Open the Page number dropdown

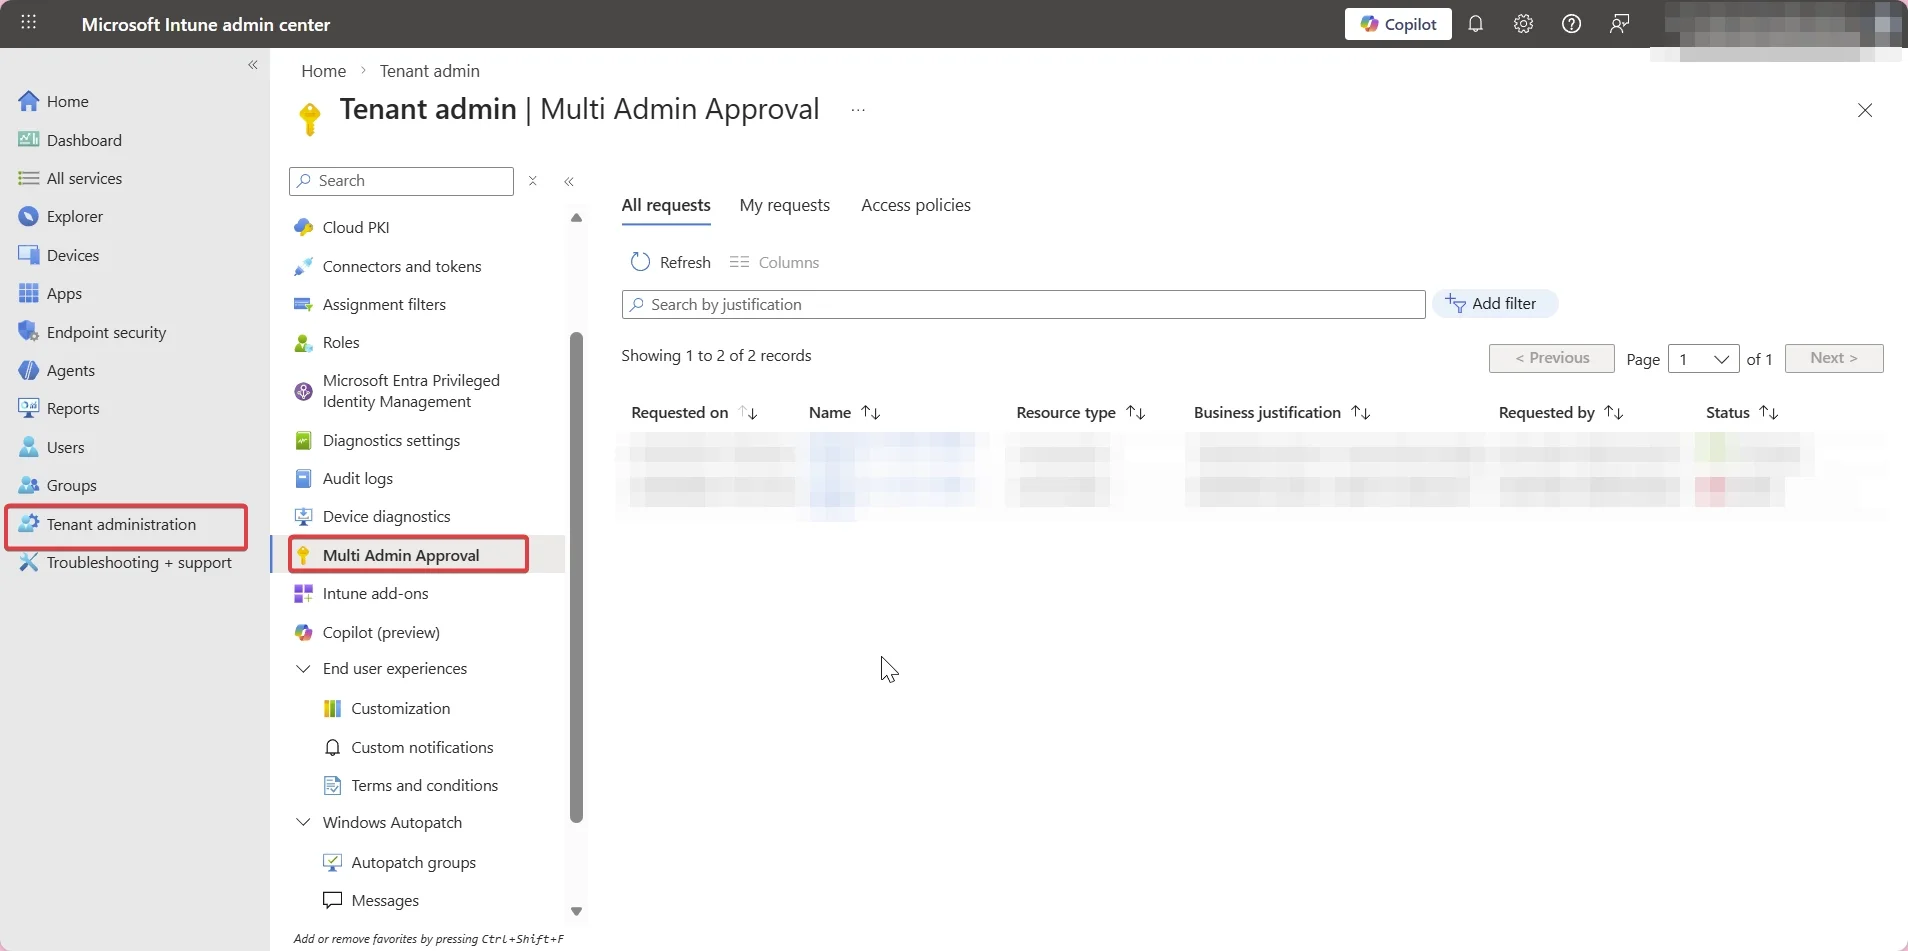click(1703, 359)
